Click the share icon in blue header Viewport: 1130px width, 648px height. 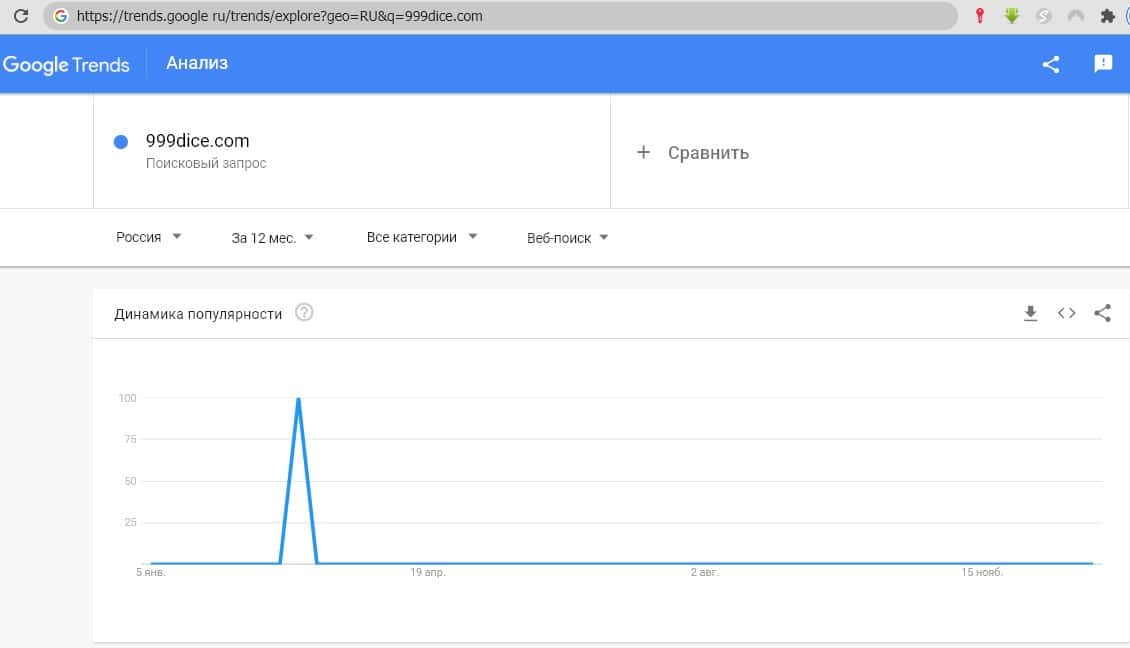[1051, 64]
